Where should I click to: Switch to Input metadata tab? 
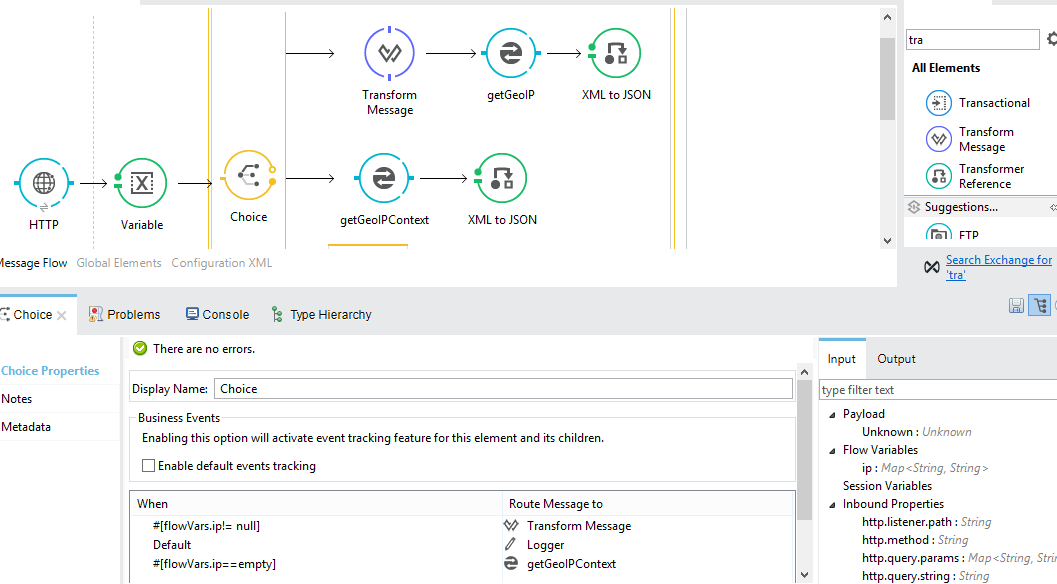pos(841,359)
